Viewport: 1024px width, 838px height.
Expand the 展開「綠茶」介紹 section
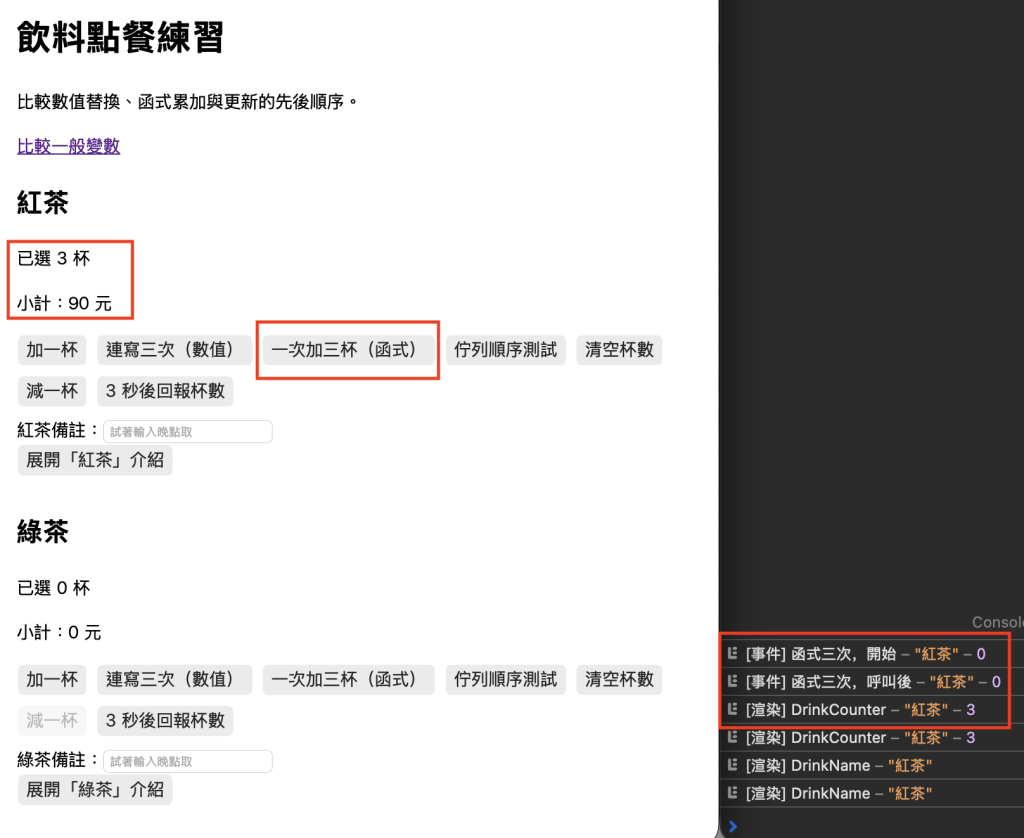[95, 789]
